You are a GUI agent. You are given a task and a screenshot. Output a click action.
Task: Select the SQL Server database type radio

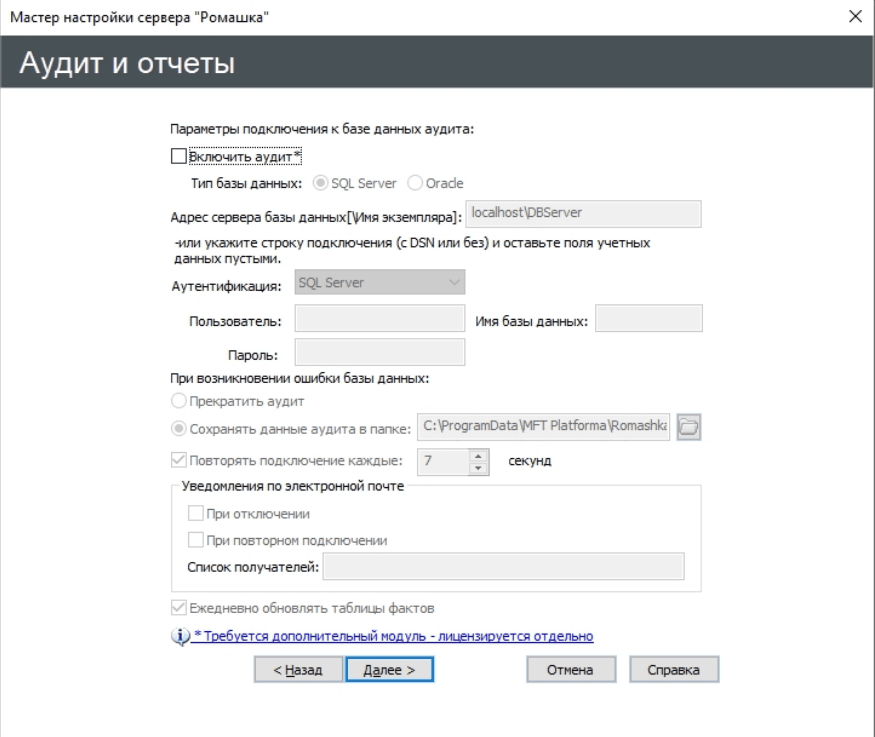coord(321,183)
